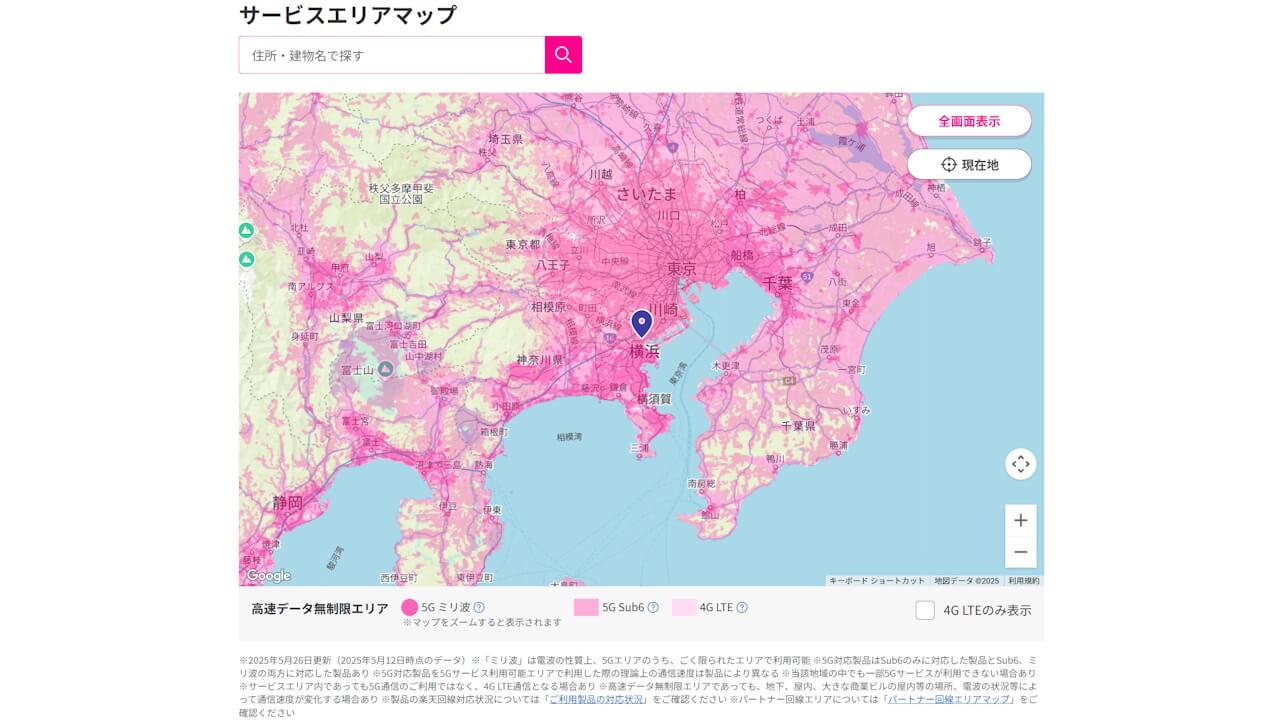Open the 利用規約 map terms link
The width and height of the screenshot is (1280, 720).
1023,580
